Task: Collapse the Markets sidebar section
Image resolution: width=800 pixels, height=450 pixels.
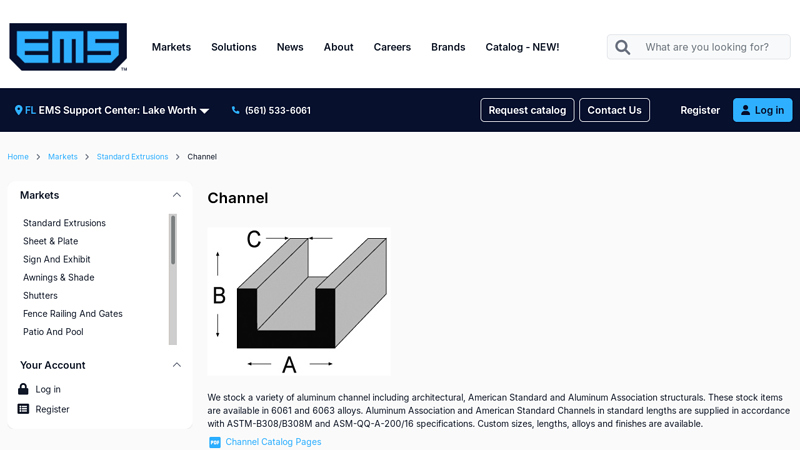Action: click(x=177, y=195)
